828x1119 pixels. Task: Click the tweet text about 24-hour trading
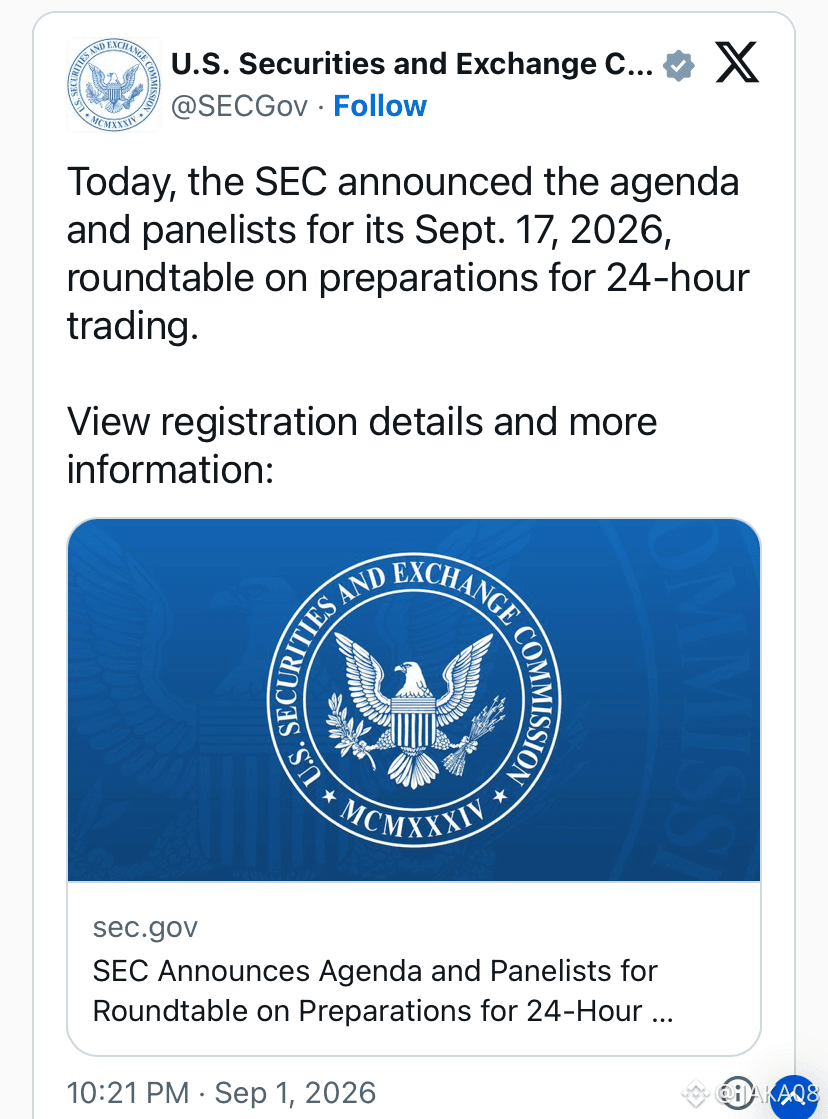(408, 253)
